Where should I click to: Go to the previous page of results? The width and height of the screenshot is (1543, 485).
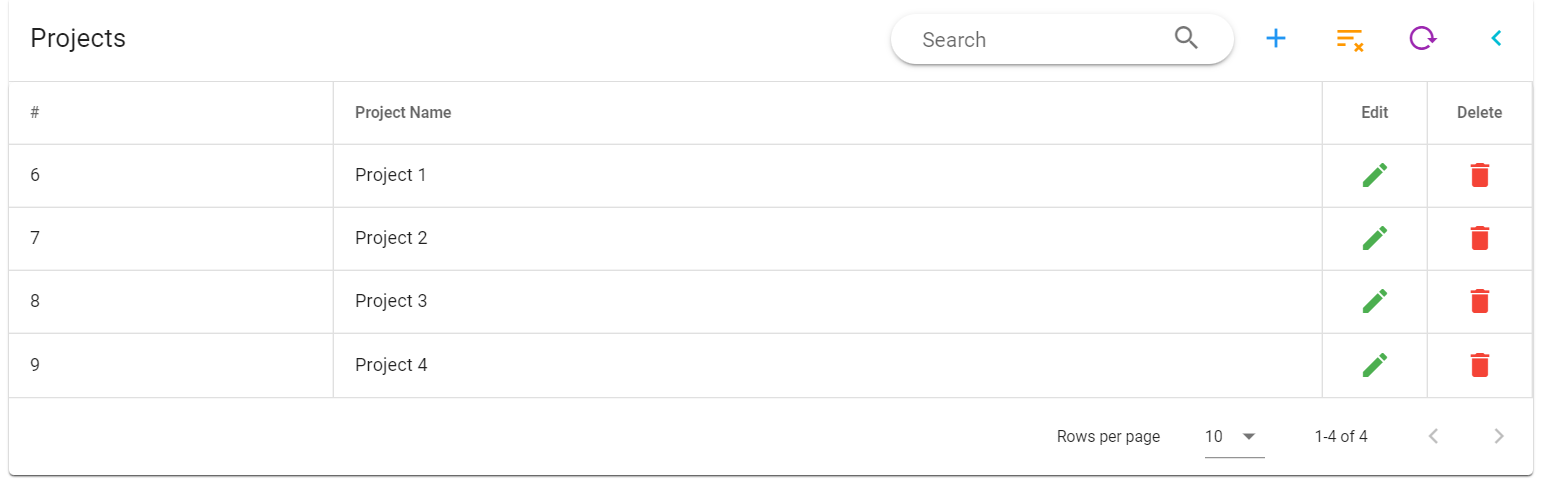pyautogui.click(x=1433, y=436)
